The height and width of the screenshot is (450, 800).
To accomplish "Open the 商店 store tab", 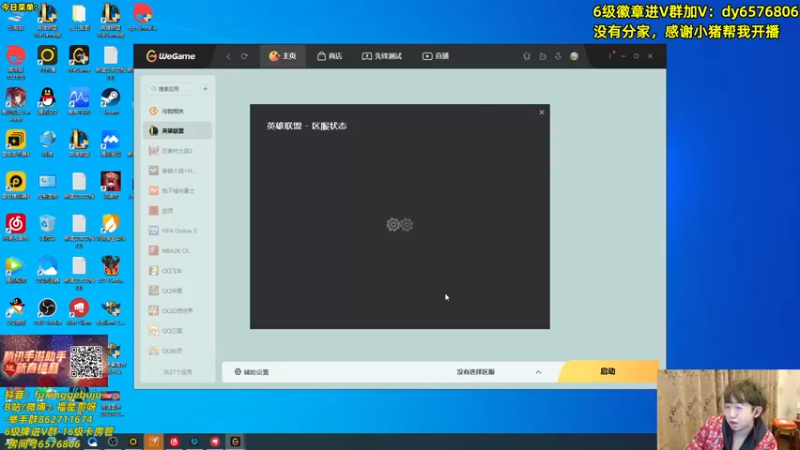I will pyautogui.click(x=330, y=56).
